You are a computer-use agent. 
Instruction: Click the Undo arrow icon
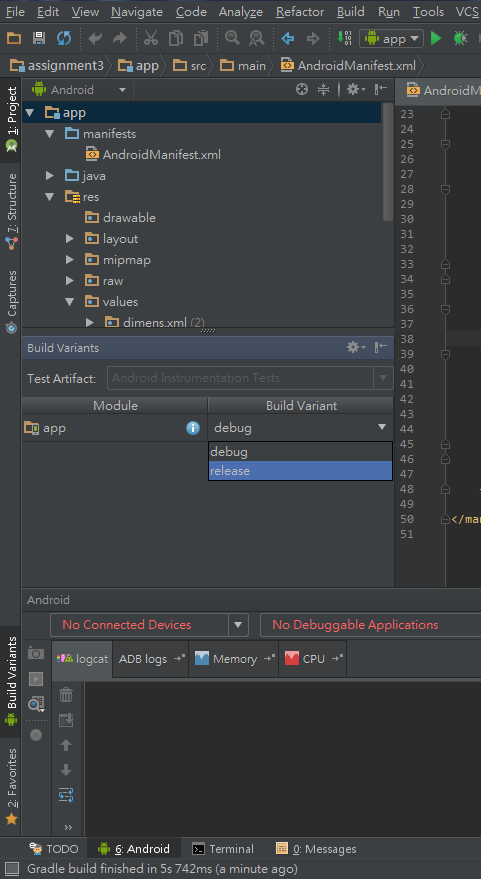(95, 38)
